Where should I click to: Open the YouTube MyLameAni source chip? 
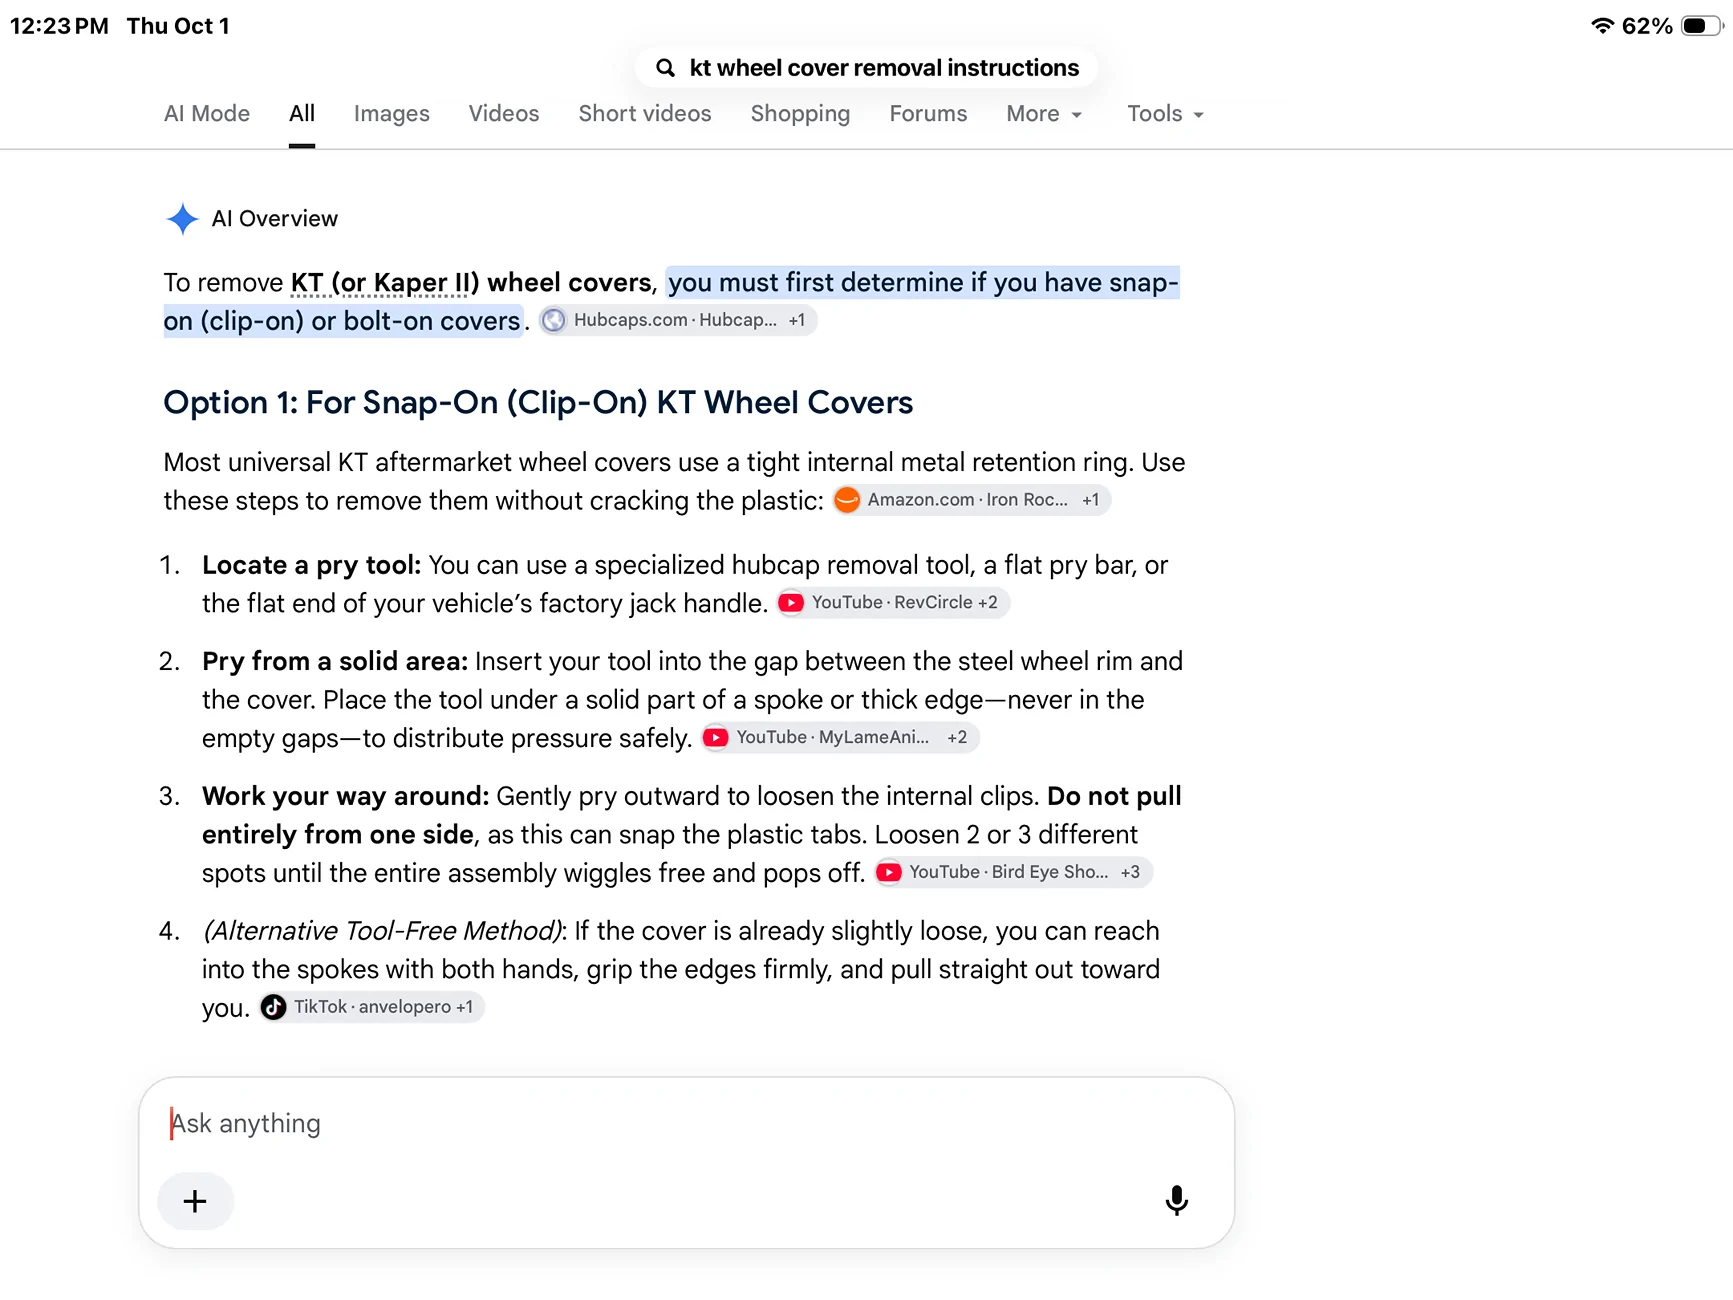[840, 738]
